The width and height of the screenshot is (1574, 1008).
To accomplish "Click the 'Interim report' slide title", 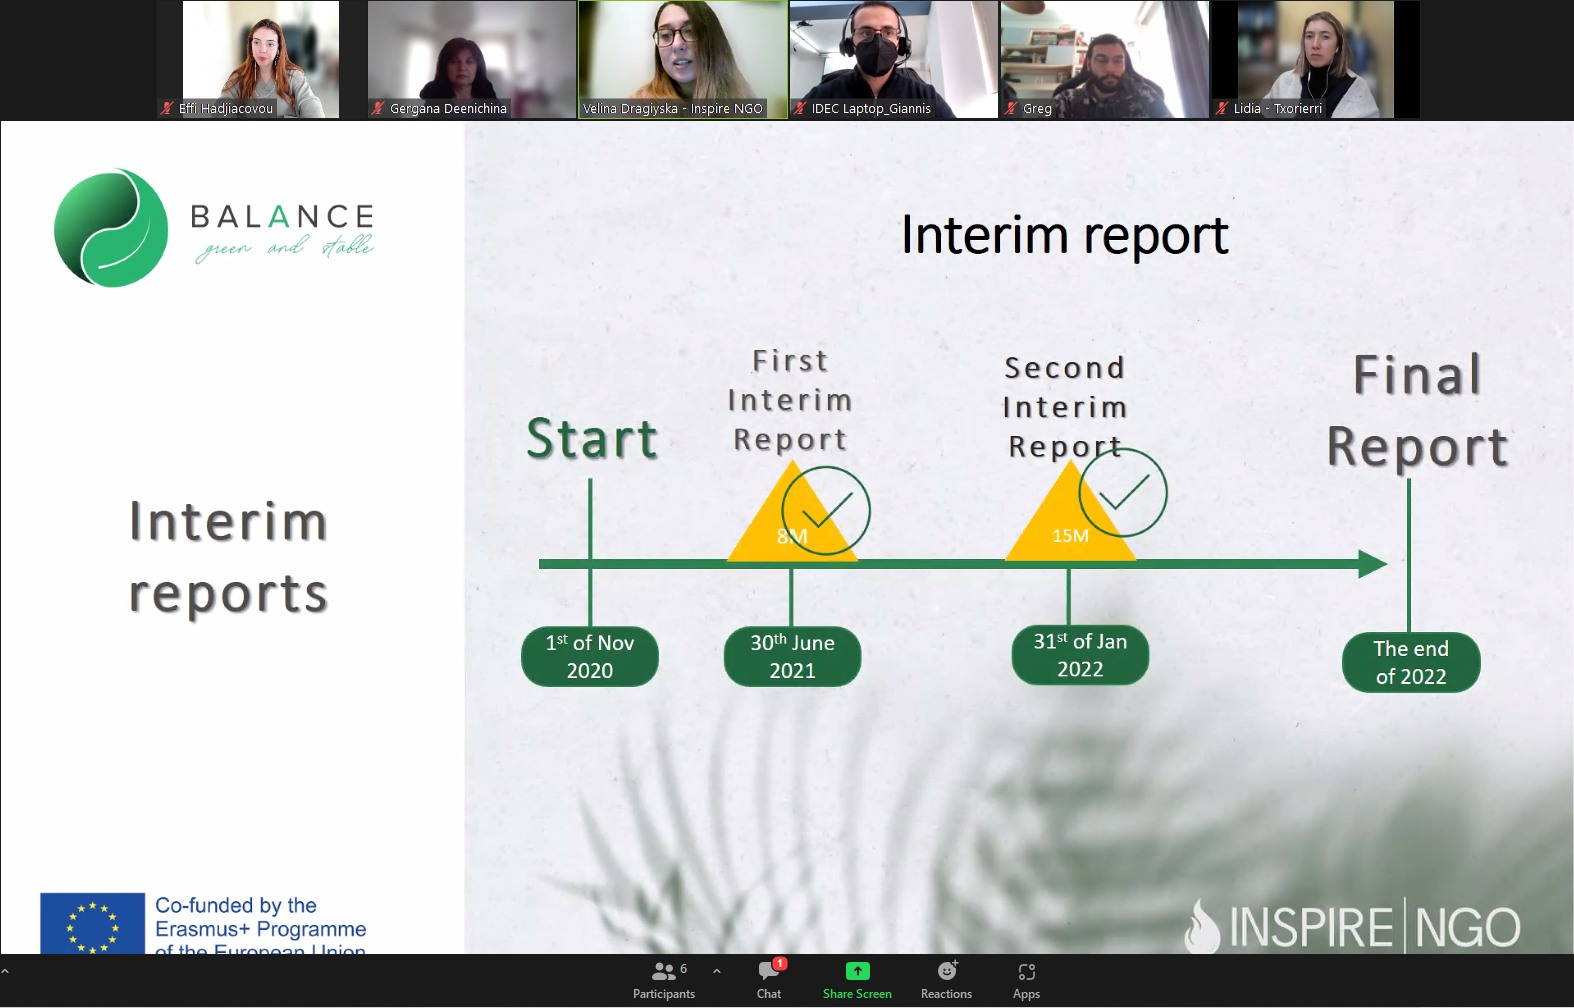I will (1064, 236).
